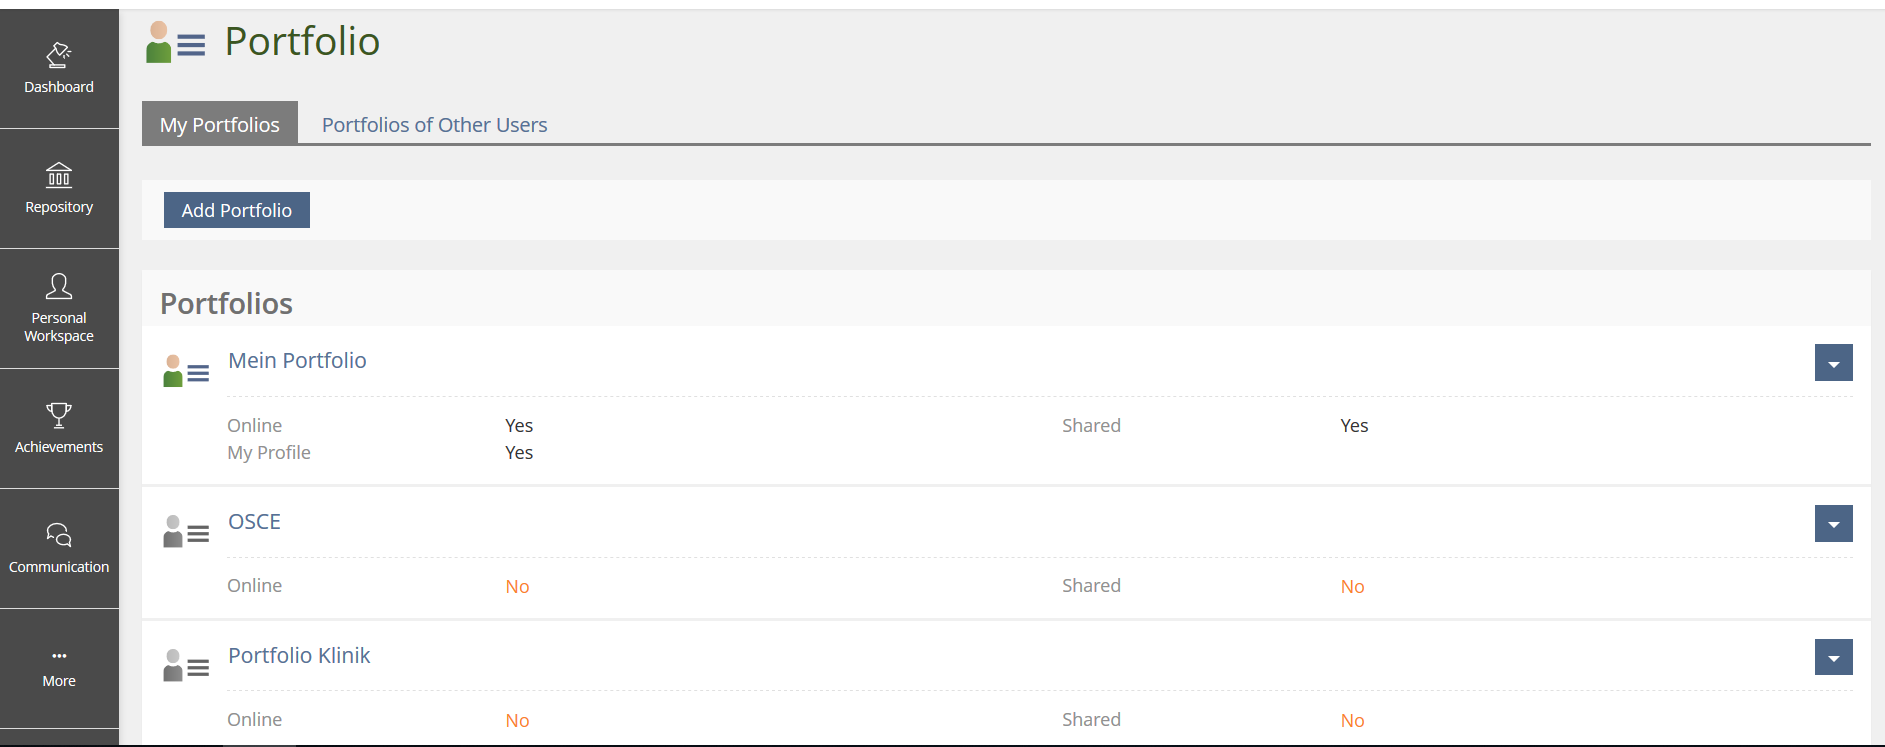This screenshot has width=1885, height=747.
Task: Open the Mein Portfolio link
Action: coord(297,360)
